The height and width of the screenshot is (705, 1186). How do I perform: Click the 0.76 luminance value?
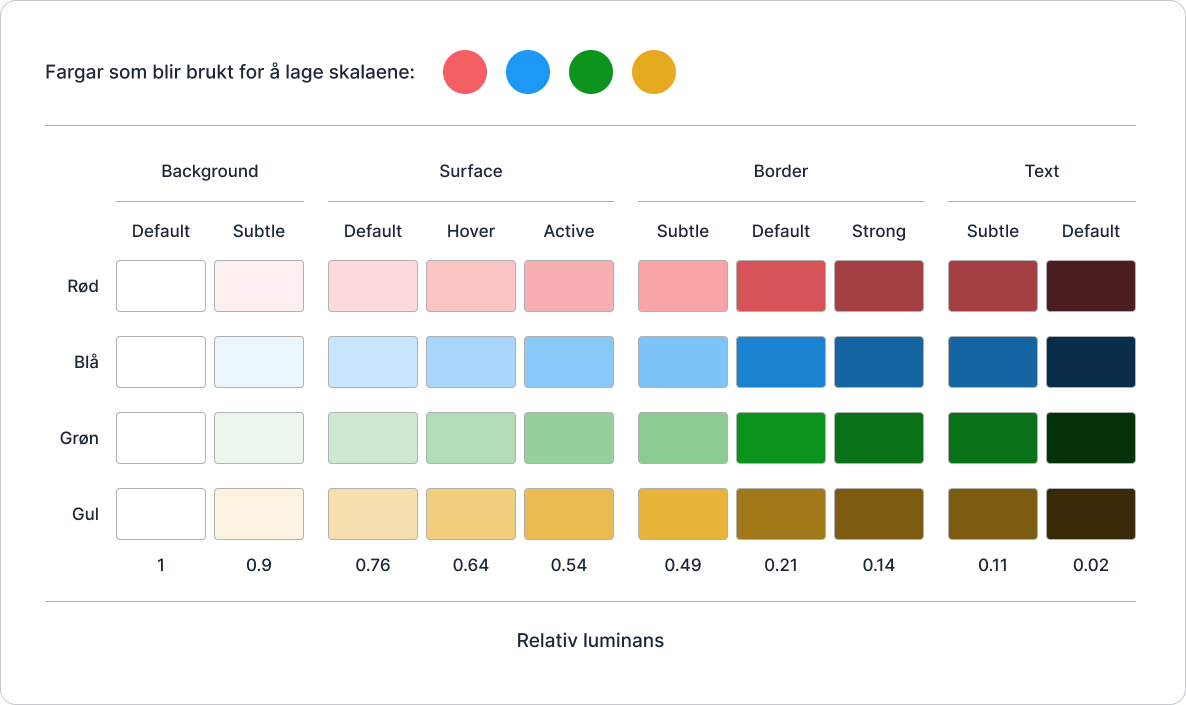click(x=373, y=565)
